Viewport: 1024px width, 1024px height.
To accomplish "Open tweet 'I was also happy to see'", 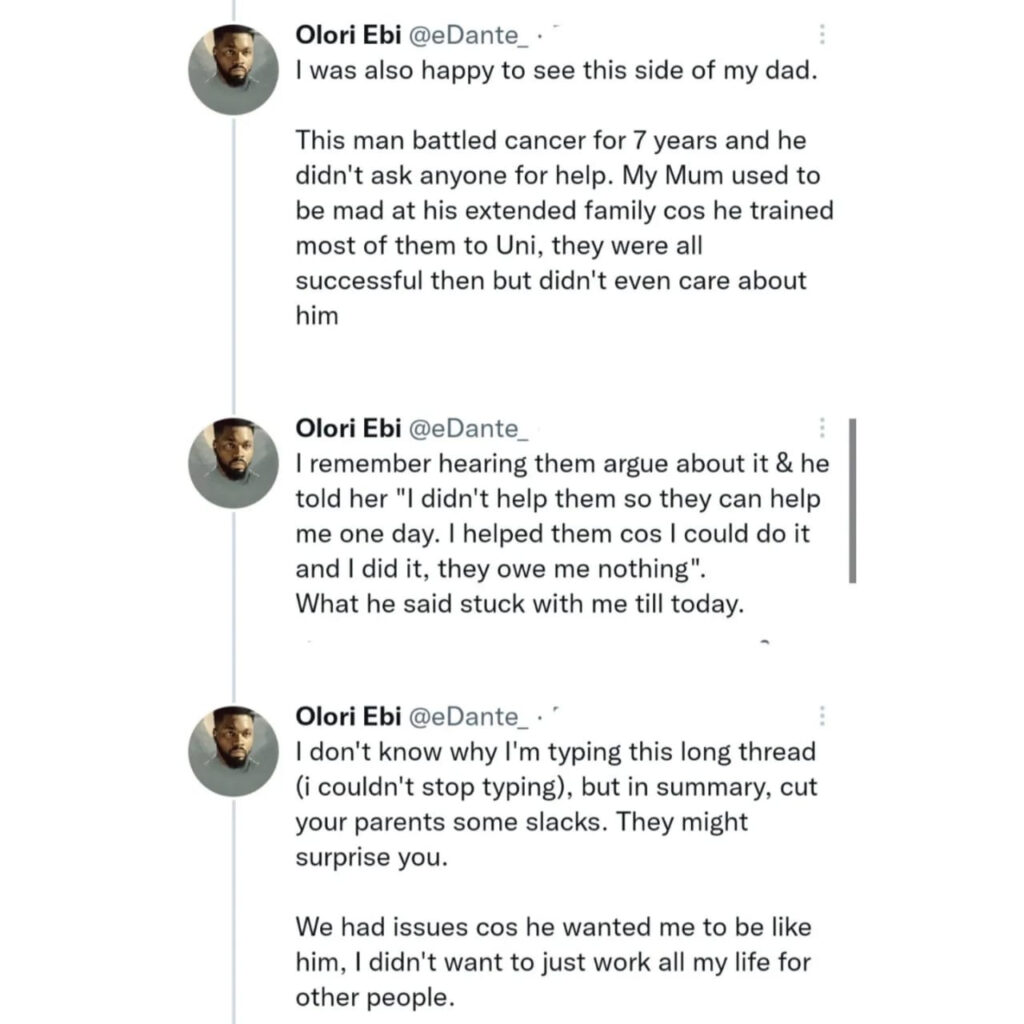I will point(556,71).
